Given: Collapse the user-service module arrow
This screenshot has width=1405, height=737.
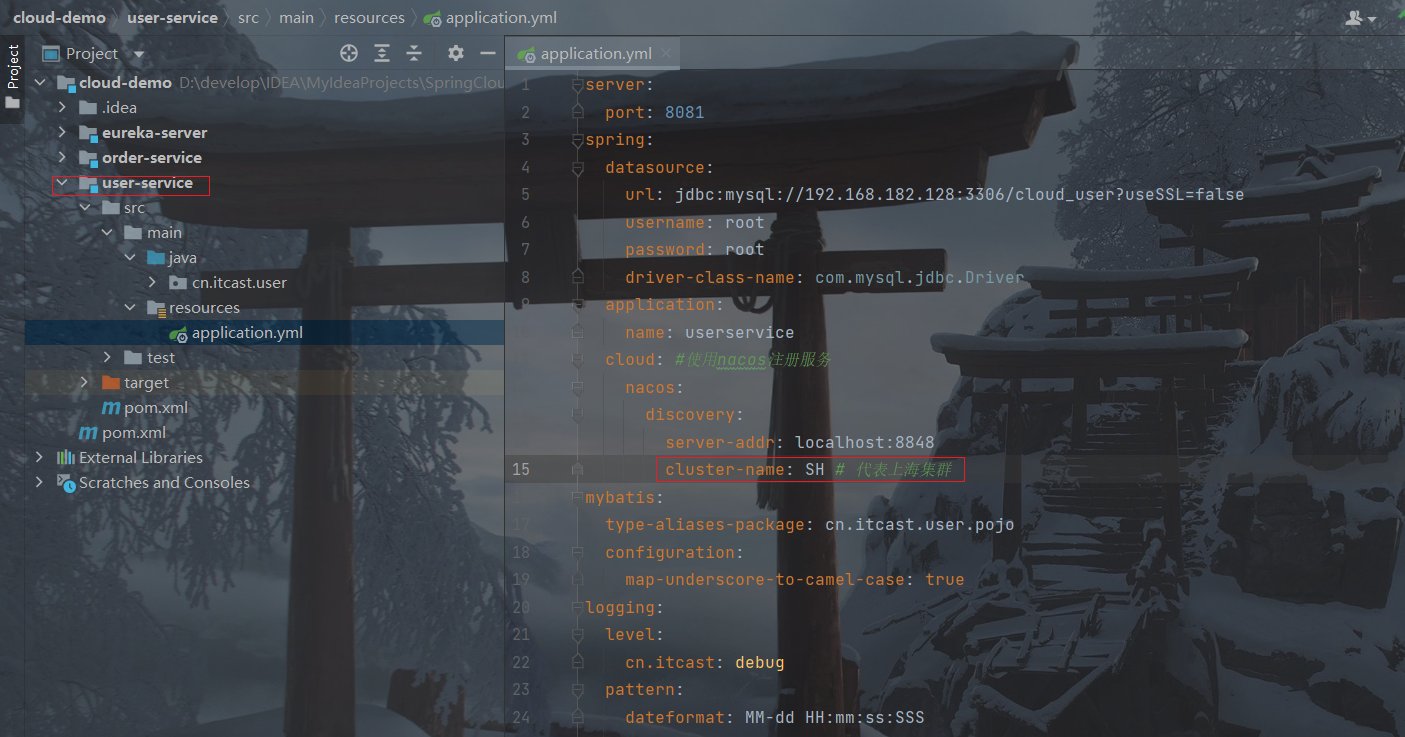Looking at the screenshot, I should (x=62, y=183).
